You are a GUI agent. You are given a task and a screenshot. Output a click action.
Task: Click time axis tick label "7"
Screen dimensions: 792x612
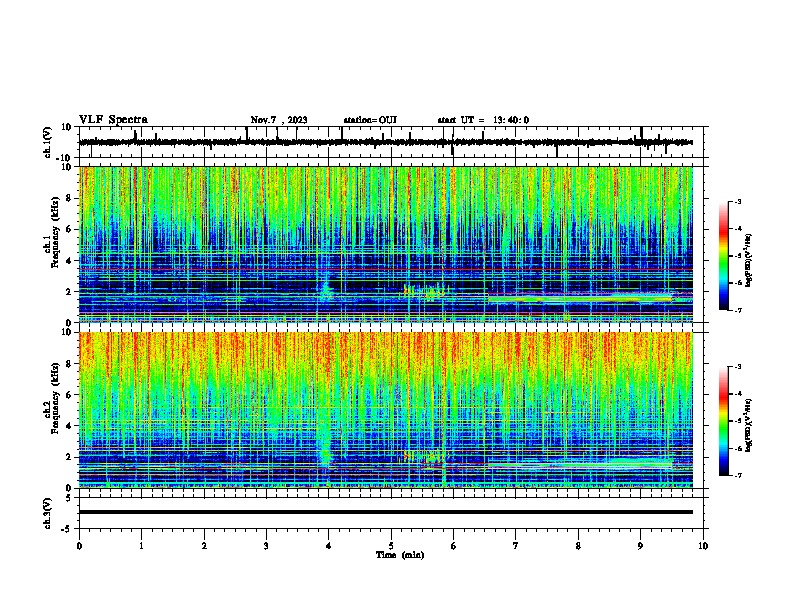[516, 546]
